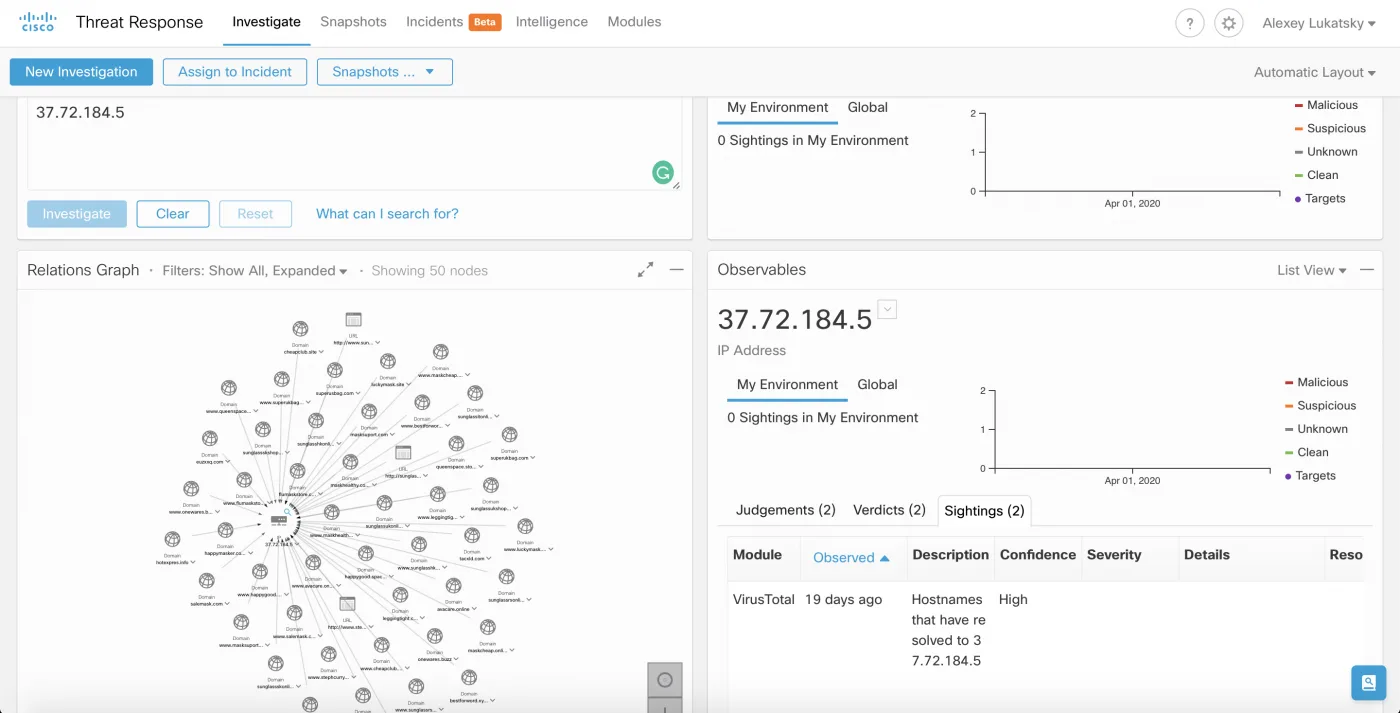Image resolution: width=1400 pixels, height=713 pixels.
Task: Open the List View dropdown in Observables
Action: pos(1312,270)
